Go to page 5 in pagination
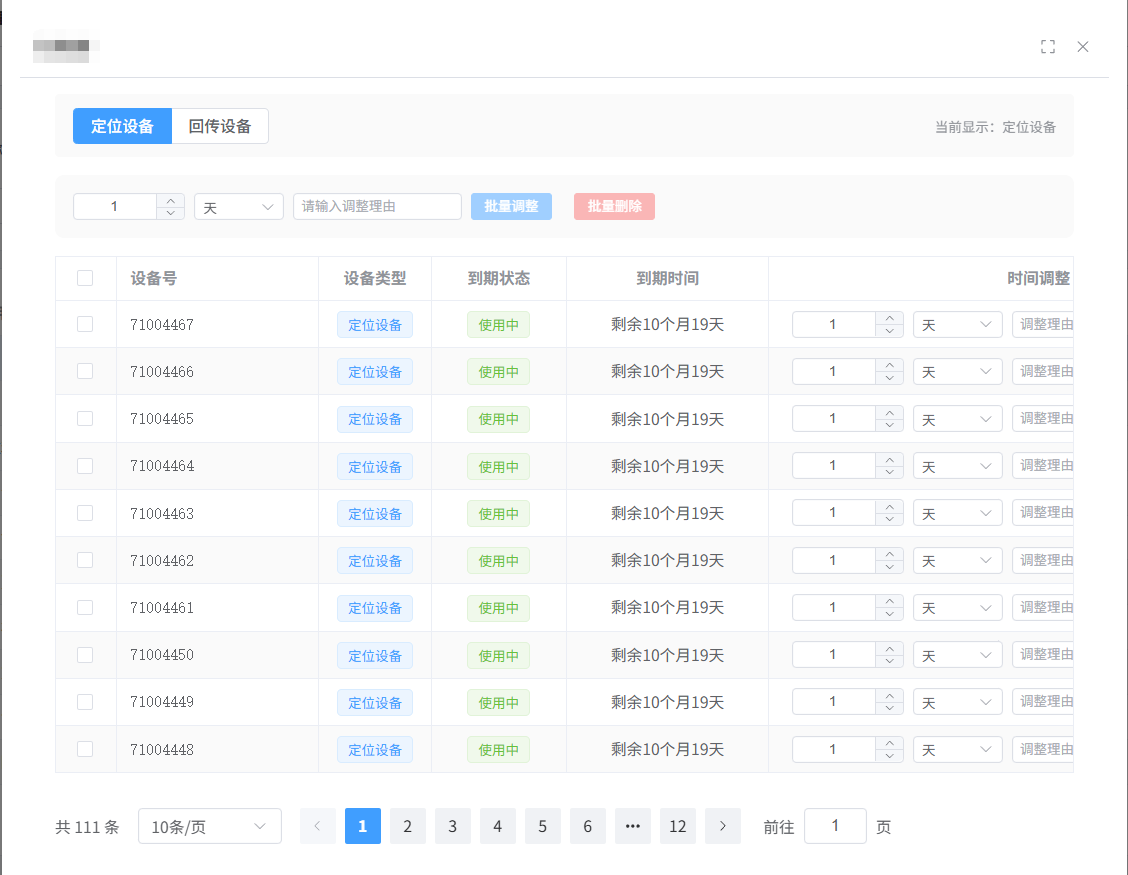Viewport: 1128px width, 875px height. coord(542,826)
